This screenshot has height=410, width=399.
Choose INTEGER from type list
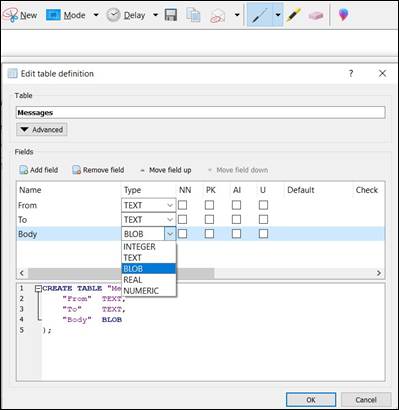[x=149, y=247]
